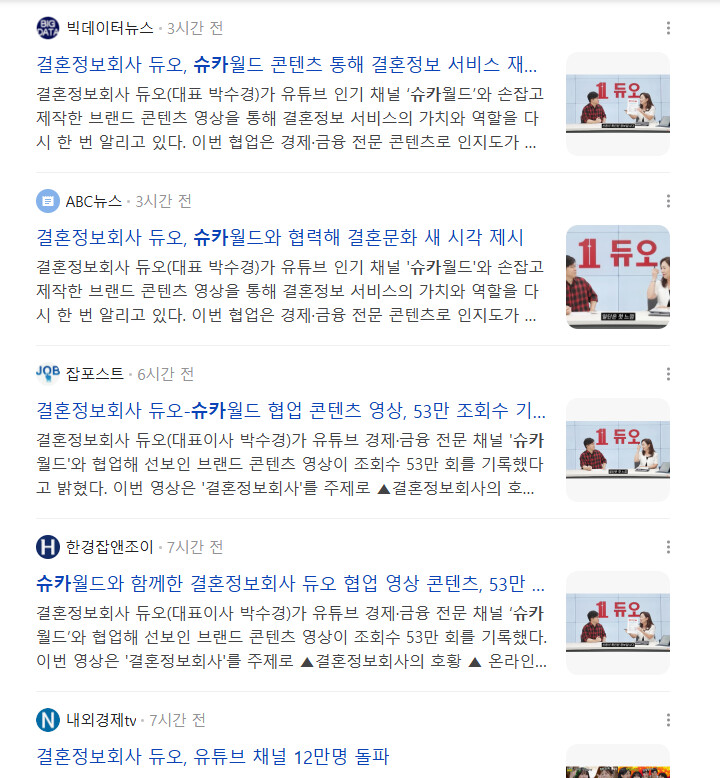This screenshot has height=778, width=720.
Task: Click the 한경잡앤조이 H logo icon
Action: 48,547
